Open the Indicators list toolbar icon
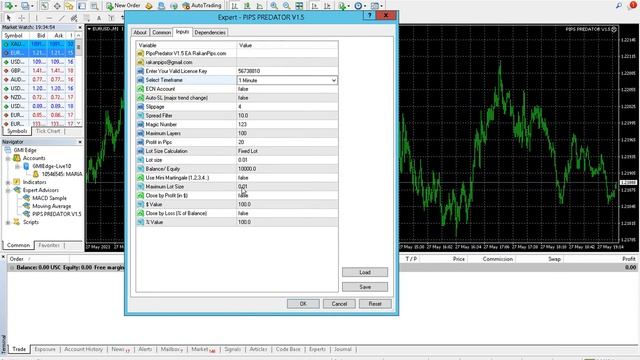Viewport: 640px width, 360px height. coord(342,6)
